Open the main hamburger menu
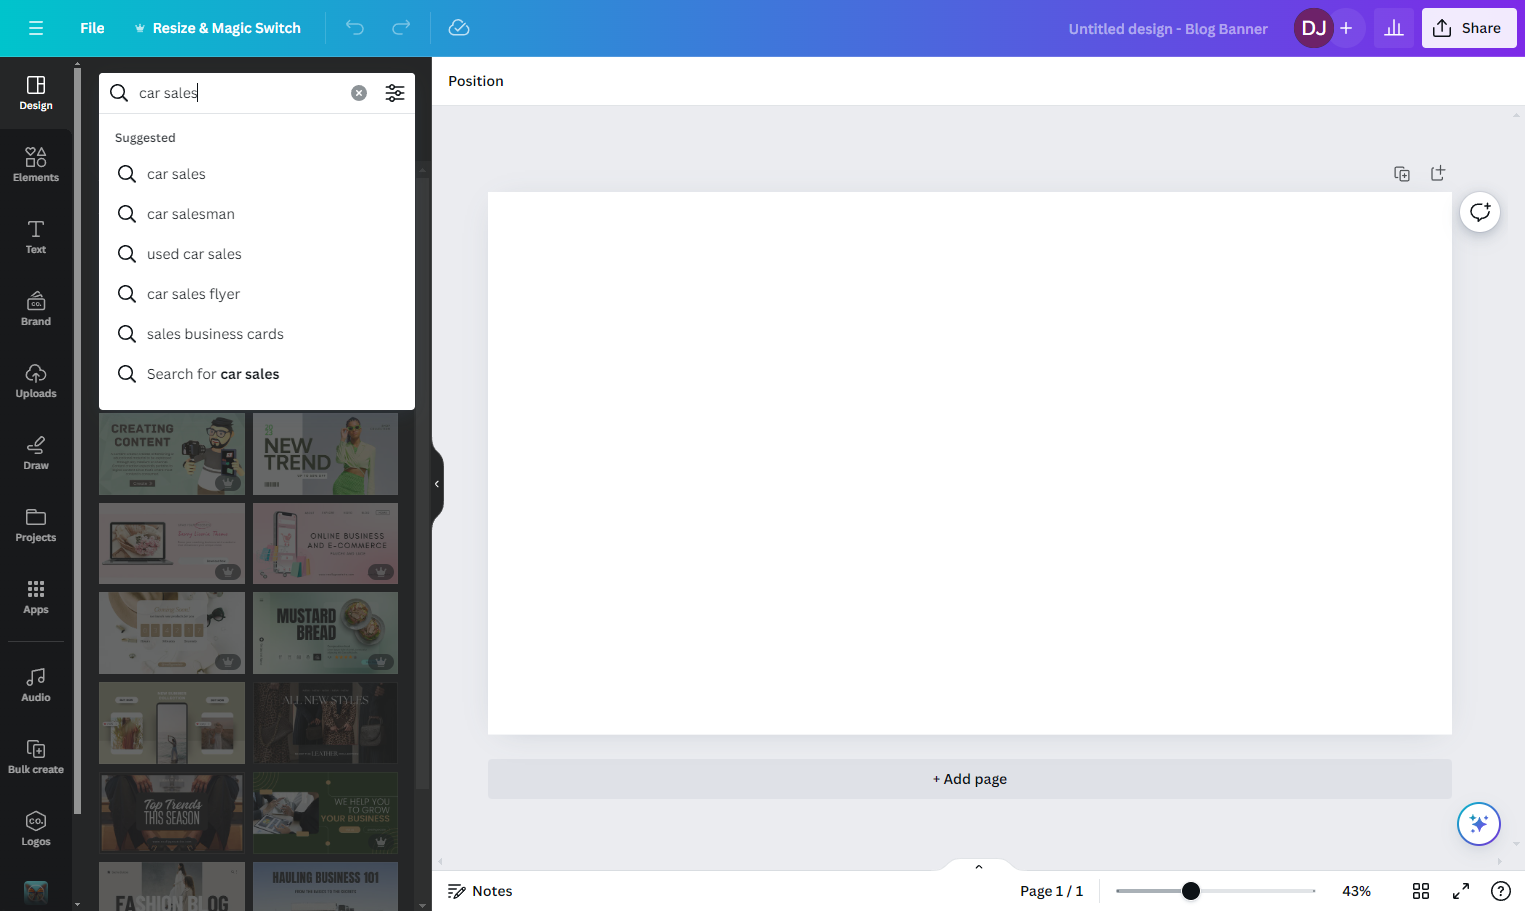The width and height of the screenshot is (1525, 911). (36, 28)
